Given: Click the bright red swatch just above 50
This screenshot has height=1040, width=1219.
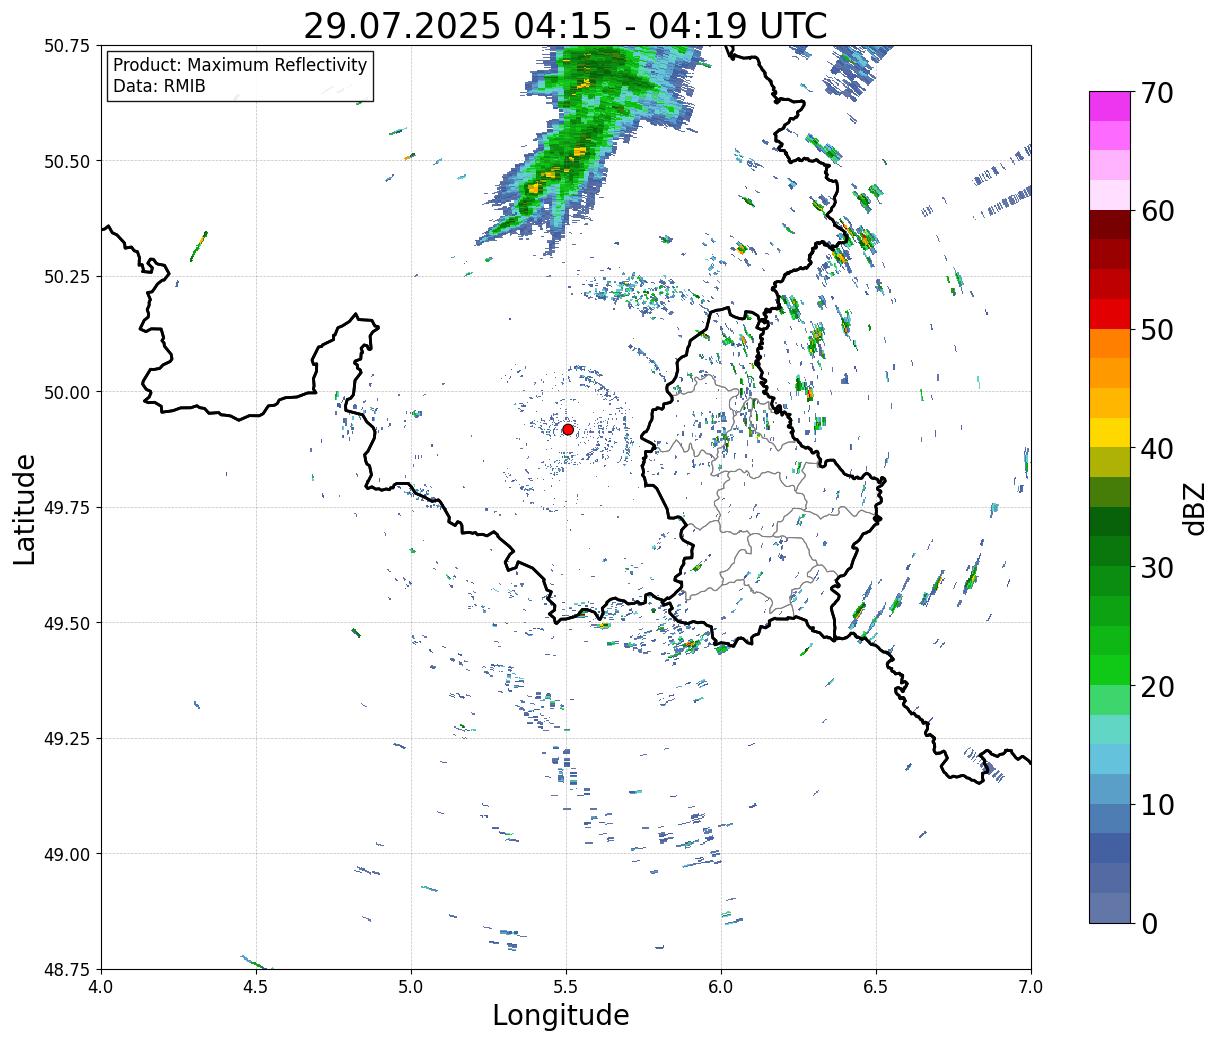Looking at the screenshot, I should click(1110, 314).
